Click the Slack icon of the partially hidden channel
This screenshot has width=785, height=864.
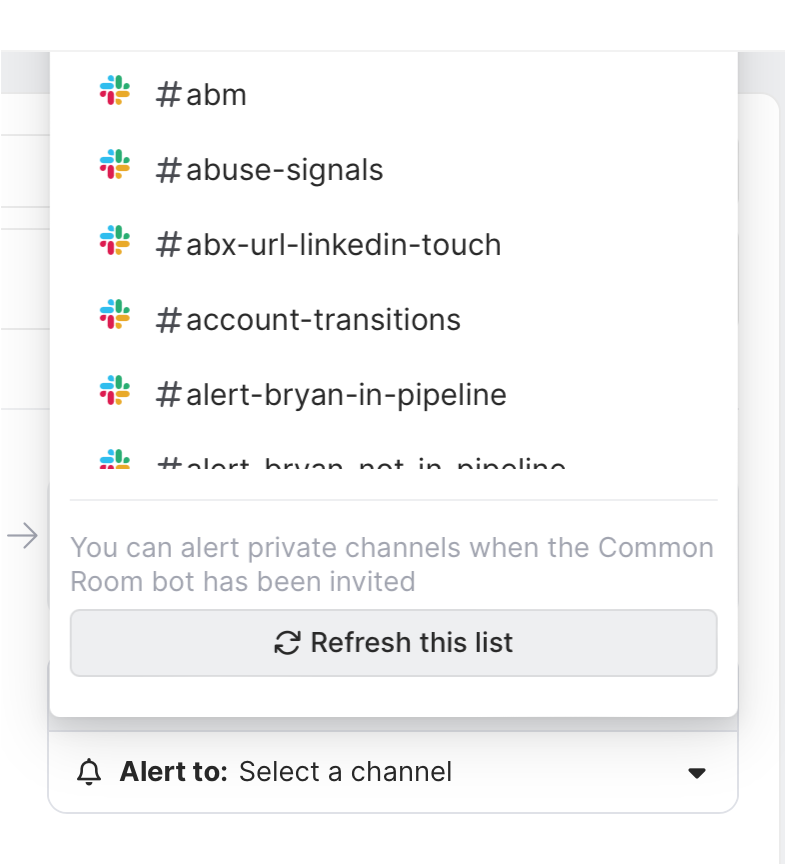[x=115, y=461]
